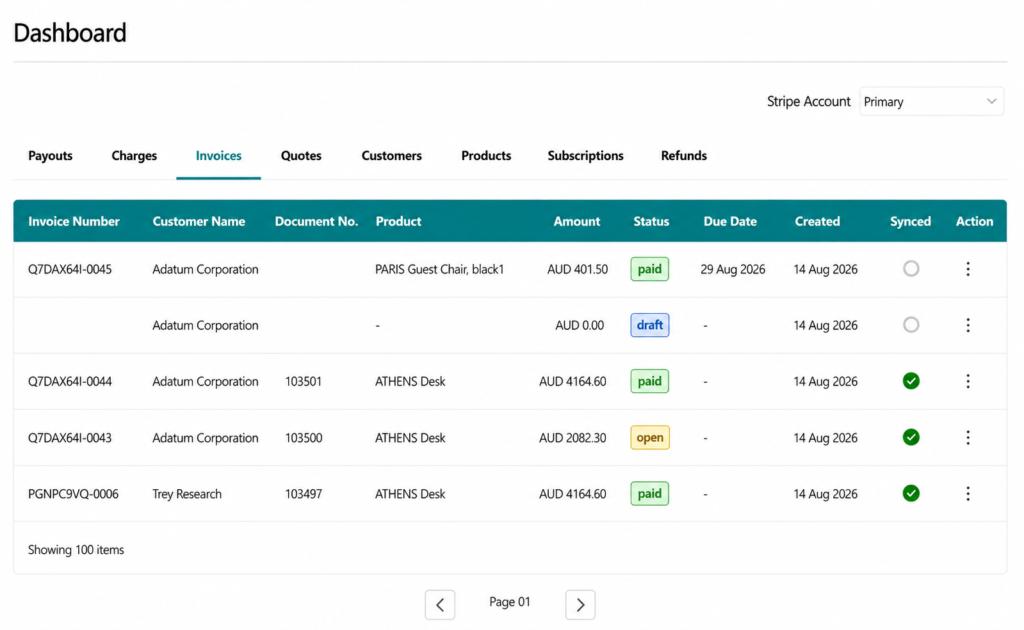Click the Amount column header
Viewport: 1024px width, 630px height.
click(x=577, y=221)
